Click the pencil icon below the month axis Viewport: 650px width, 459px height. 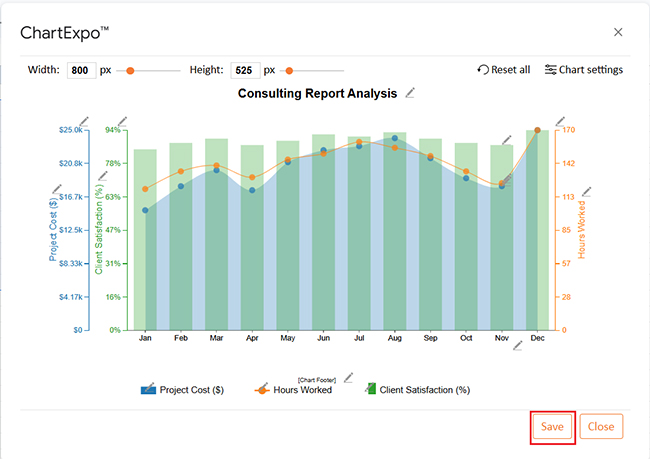click(517, 346)
